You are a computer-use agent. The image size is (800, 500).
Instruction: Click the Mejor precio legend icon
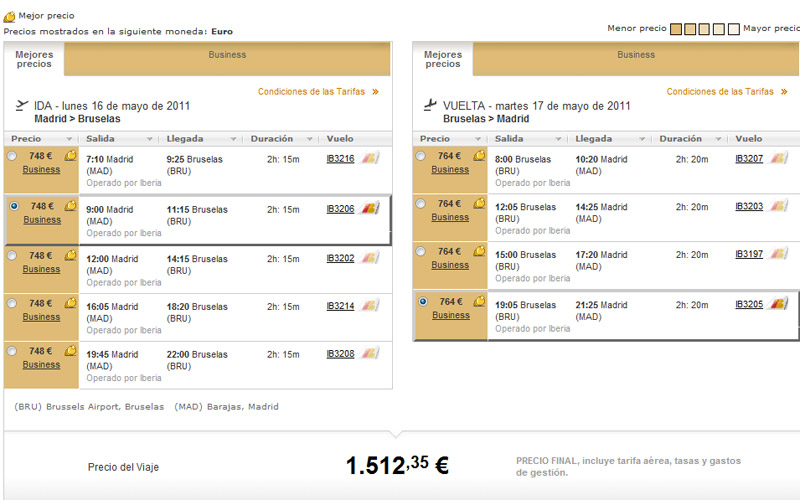(10, 16)
